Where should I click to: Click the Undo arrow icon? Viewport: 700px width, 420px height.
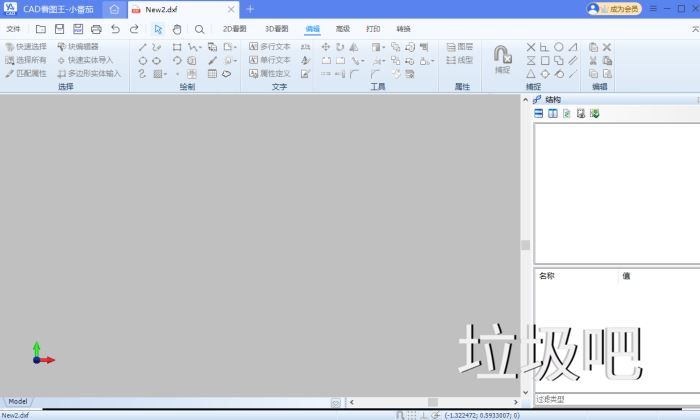click(115, 29)
